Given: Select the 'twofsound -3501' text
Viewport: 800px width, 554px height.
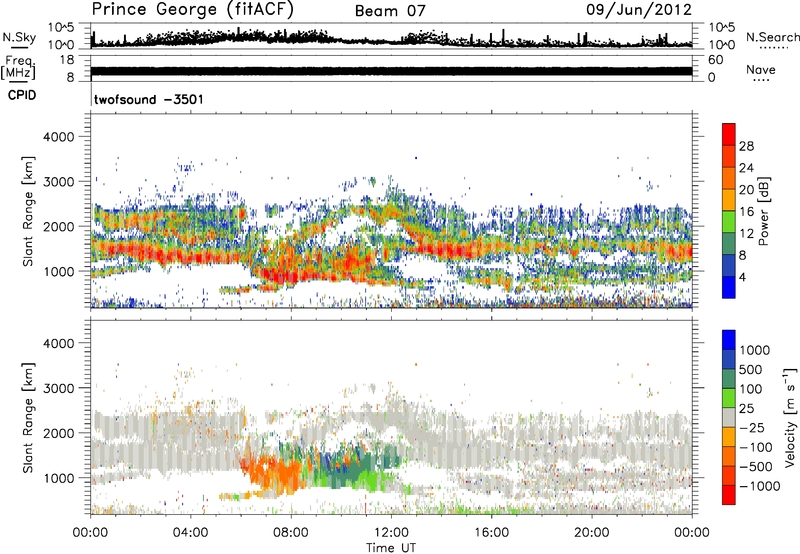Looking at the screenshot, I should click(148, 99).
